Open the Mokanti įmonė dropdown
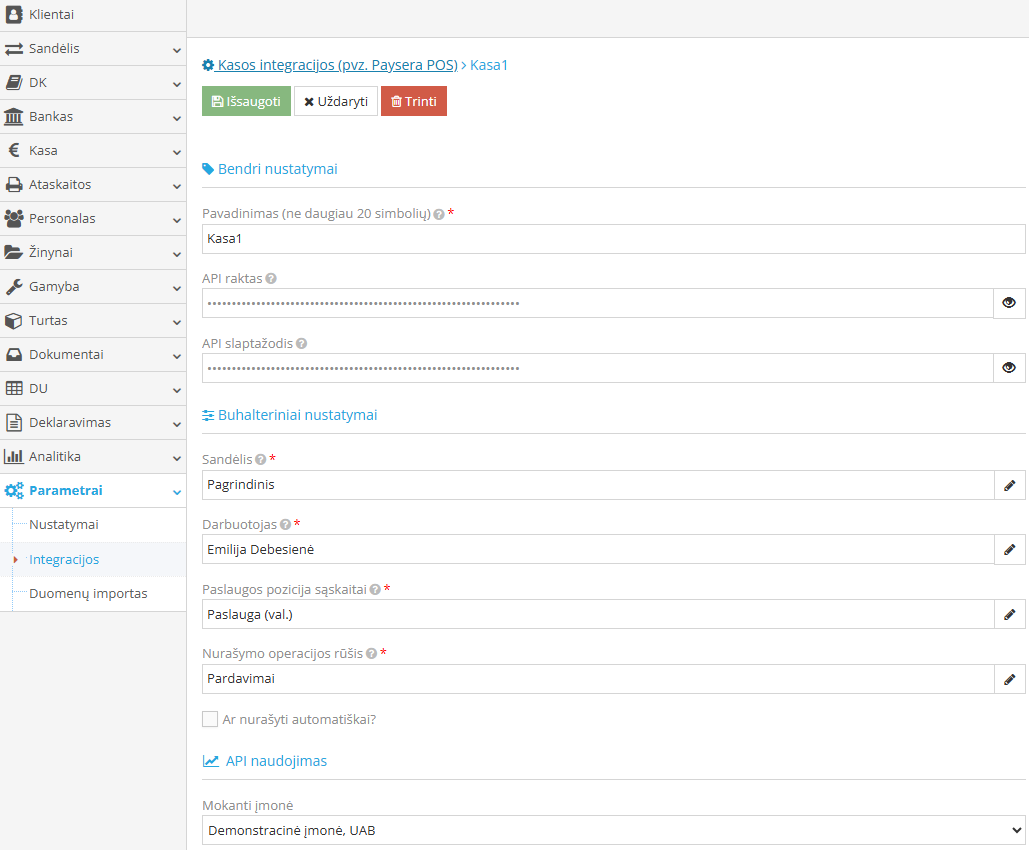The image size is (1029, 850). pos(613,830)
